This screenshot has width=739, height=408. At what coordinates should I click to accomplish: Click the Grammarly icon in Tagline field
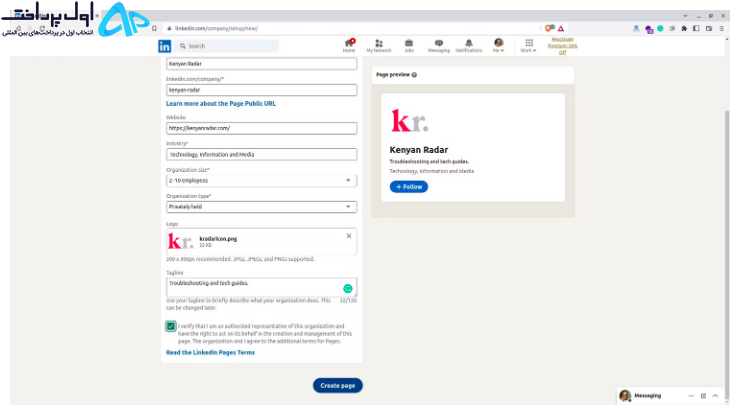point(348,289)
